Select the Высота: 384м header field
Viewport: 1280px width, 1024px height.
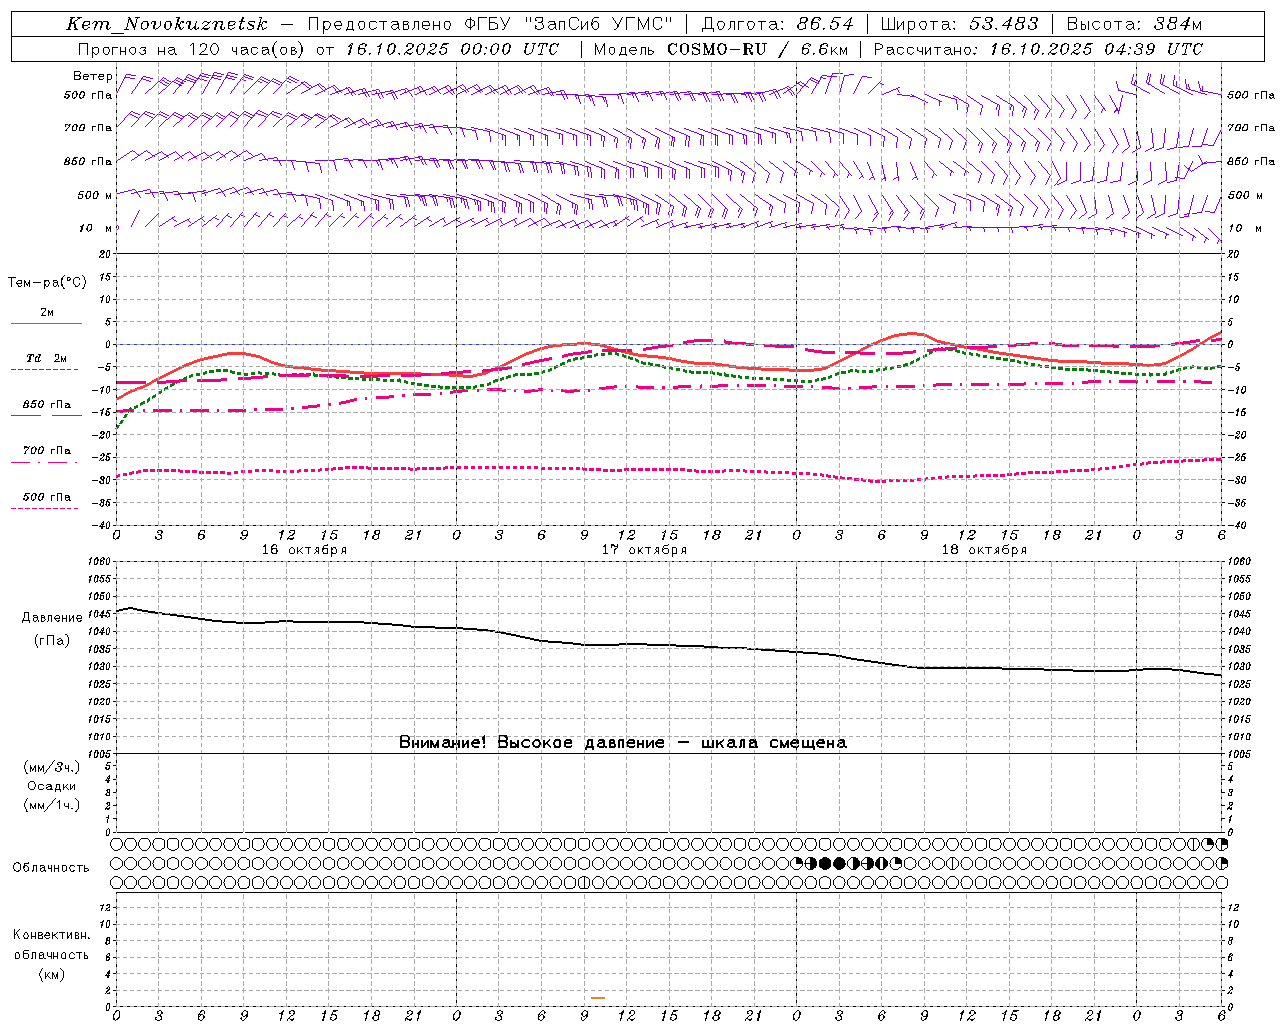click(1135, 24)
